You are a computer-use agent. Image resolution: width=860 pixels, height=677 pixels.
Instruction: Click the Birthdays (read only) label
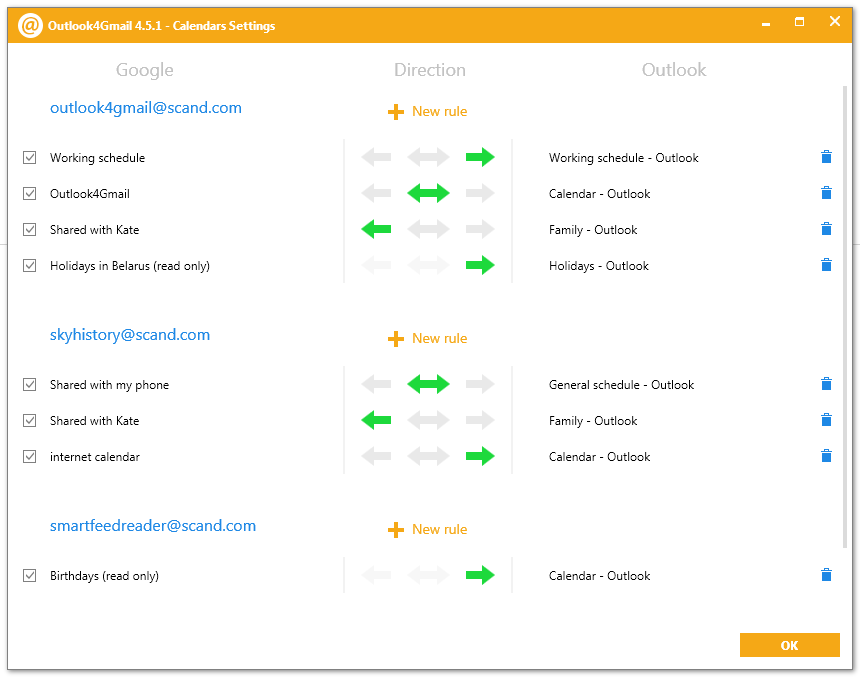click(104, 576)
